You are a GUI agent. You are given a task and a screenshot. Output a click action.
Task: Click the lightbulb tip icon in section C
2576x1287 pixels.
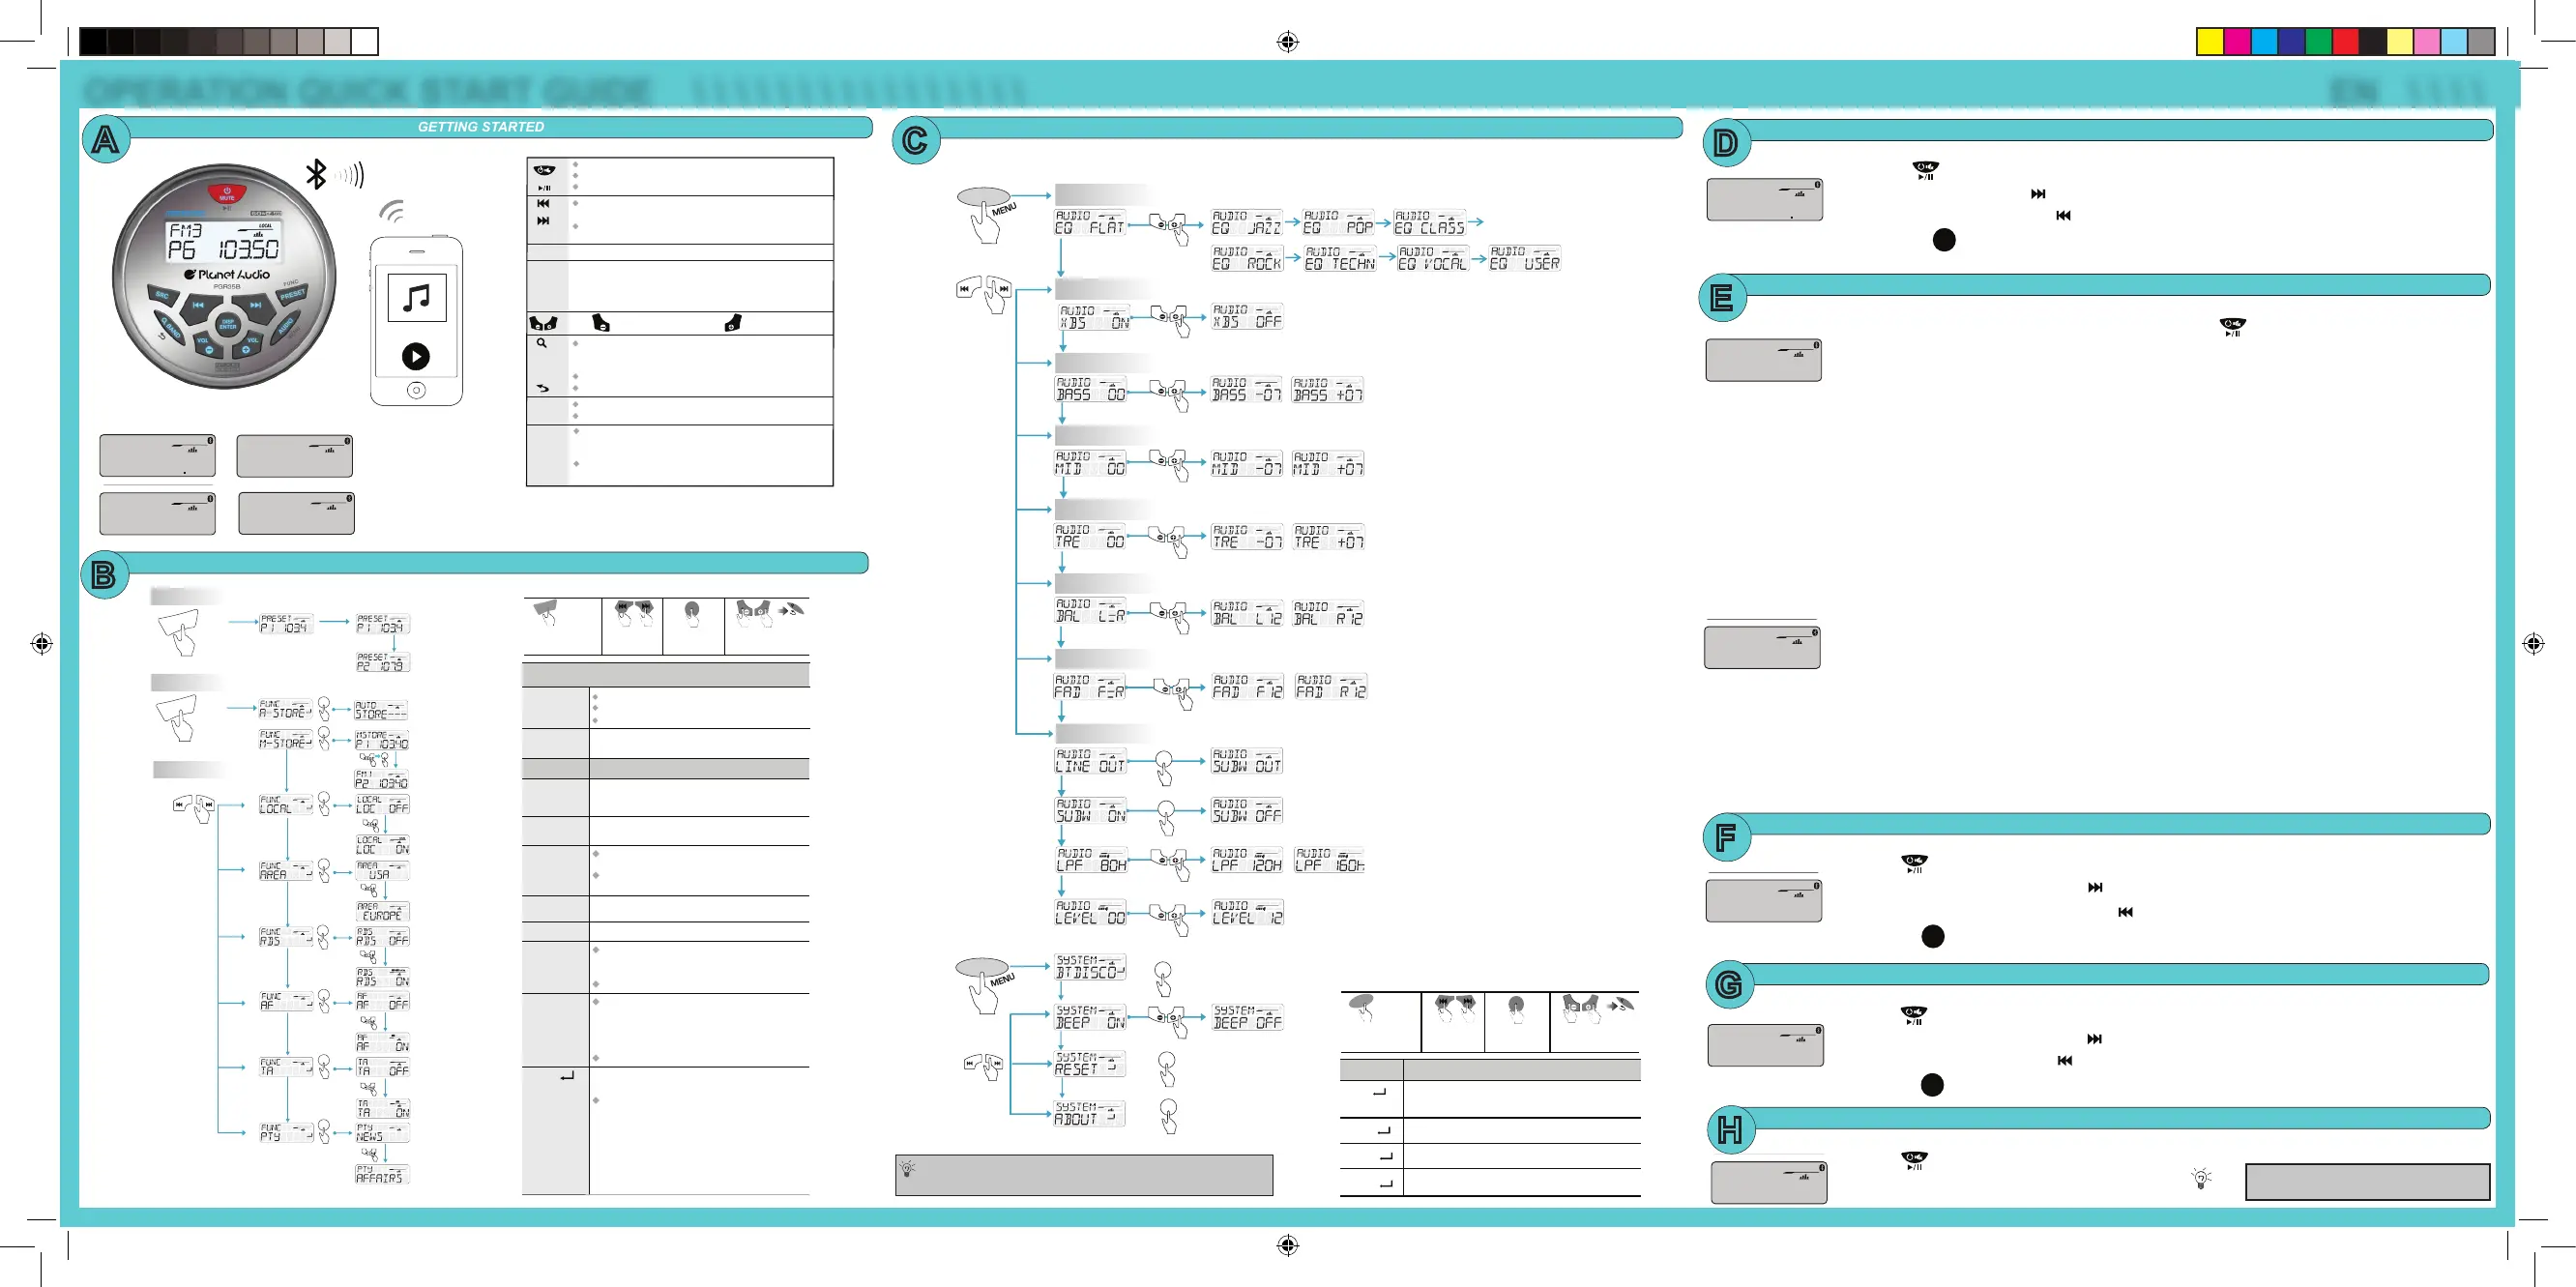(x=908, y=1167)
